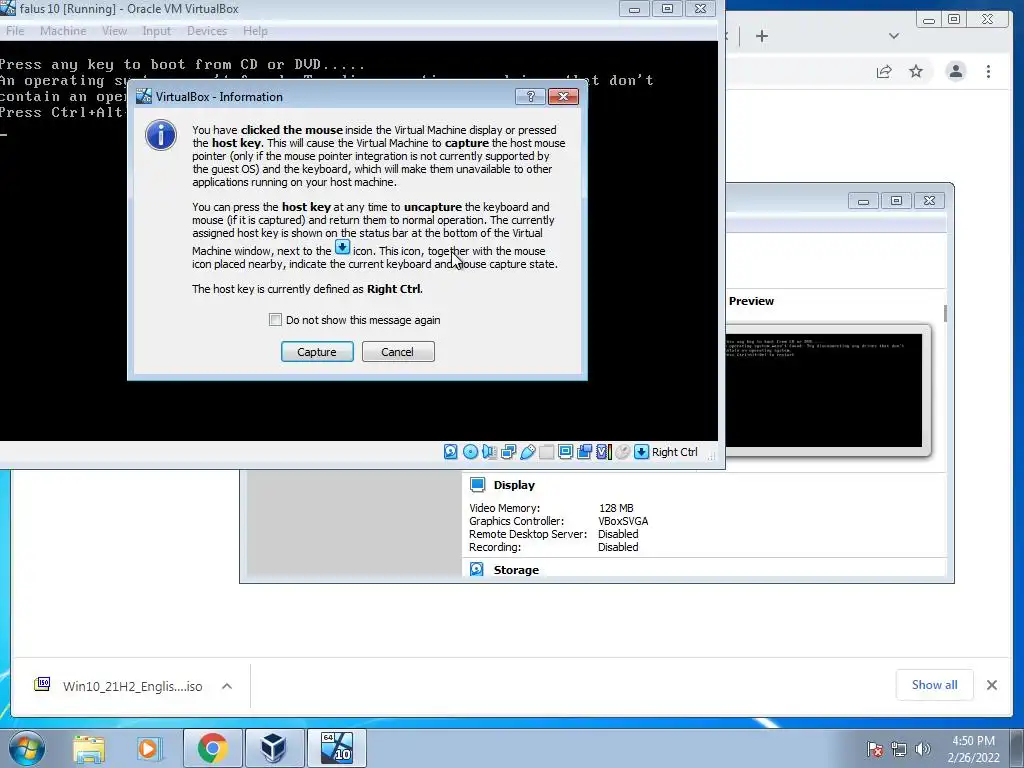
Task: Click the help question mark button in dialog
Action: tap(530, 97)
